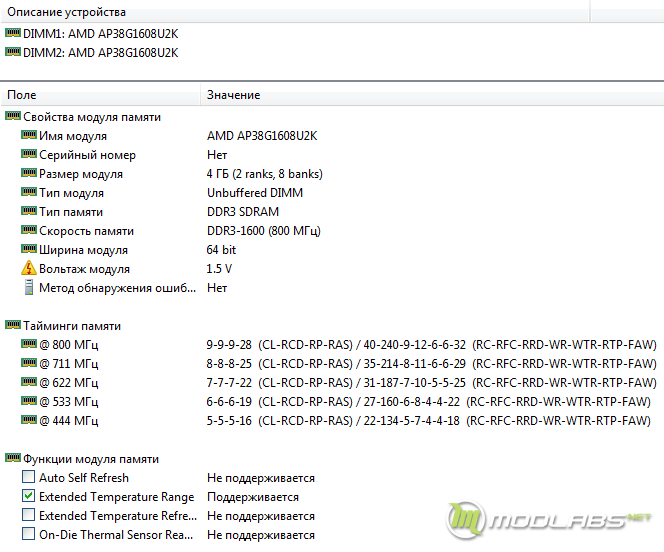Click the Имя модуля row icon

[29, 135]
